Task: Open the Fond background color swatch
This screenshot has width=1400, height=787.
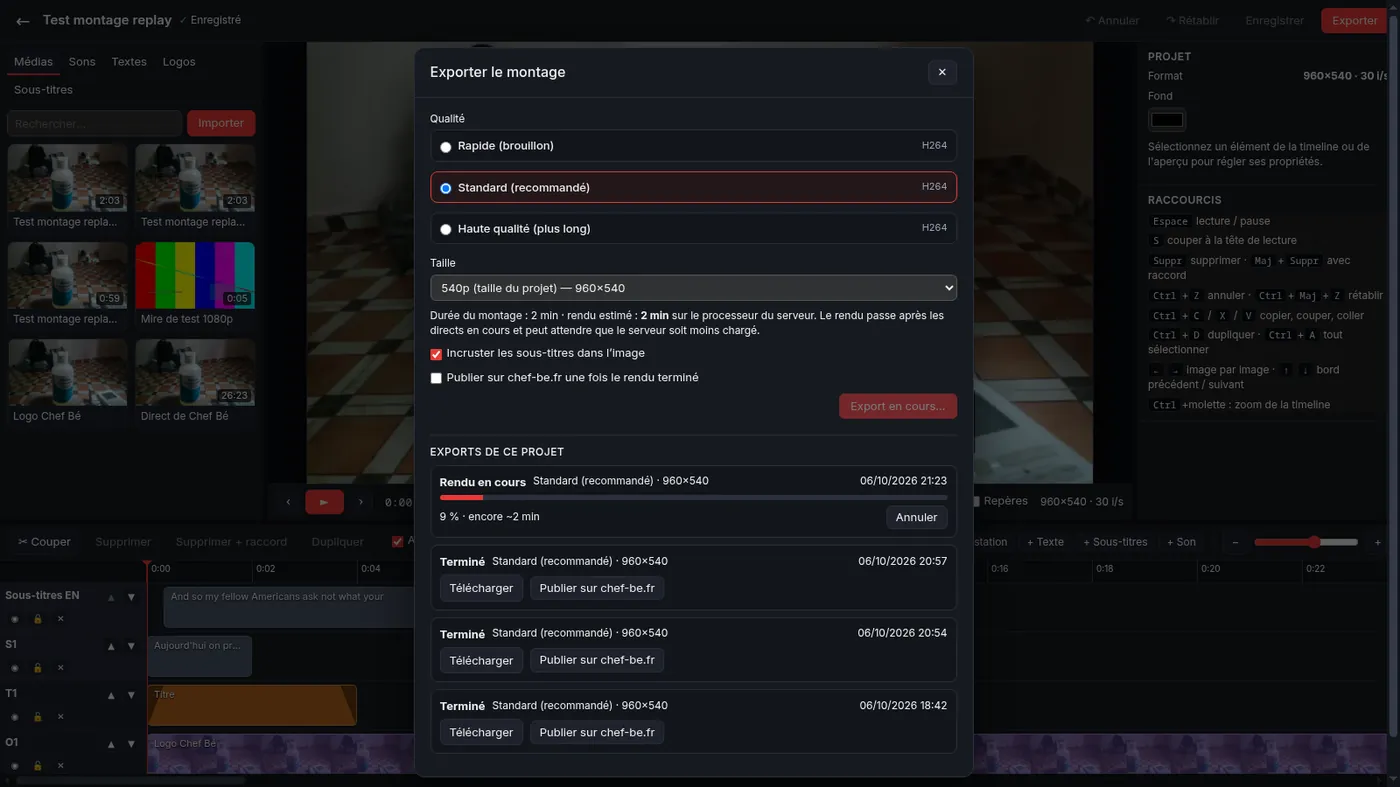Action: coord(1167,120)
